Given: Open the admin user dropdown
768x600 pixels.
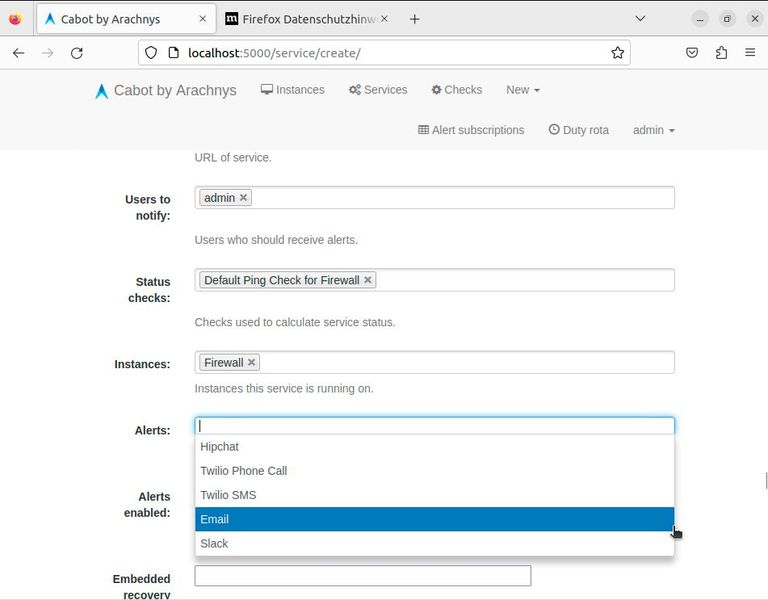Looking at the screenshot, I should click(x=653, y=130).
